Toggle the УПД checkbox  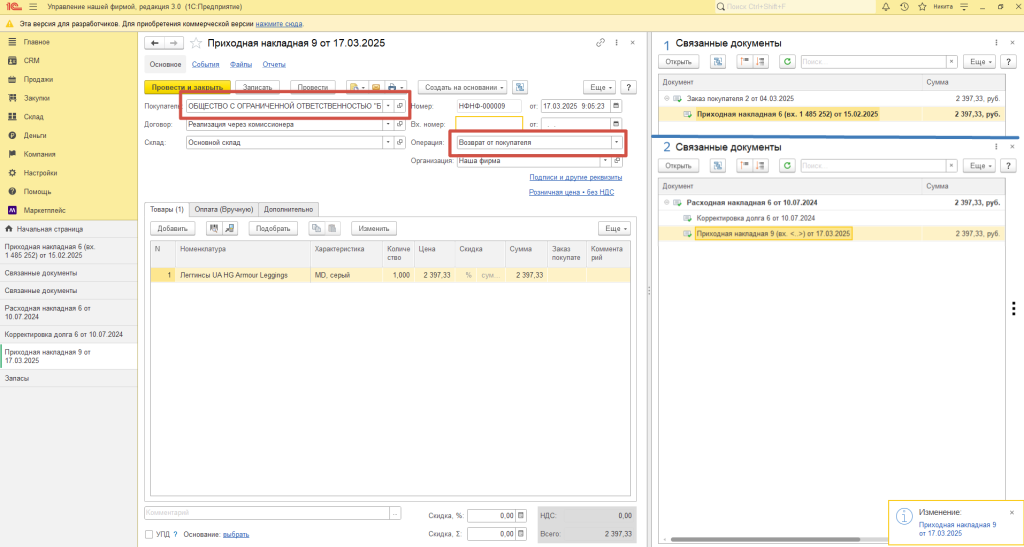[150, 534]
